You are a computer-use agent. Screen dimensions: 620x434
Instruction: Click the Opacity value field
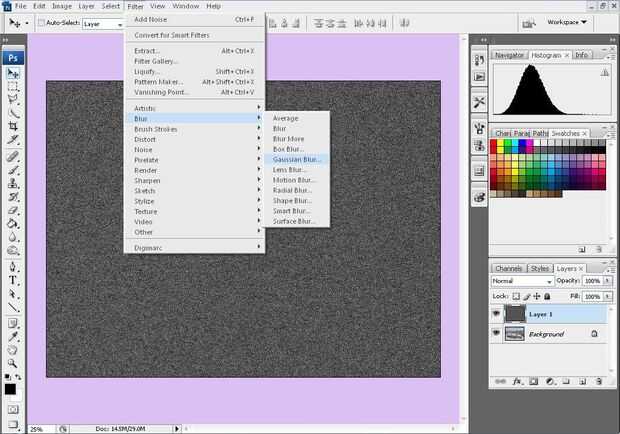[593, 281]
